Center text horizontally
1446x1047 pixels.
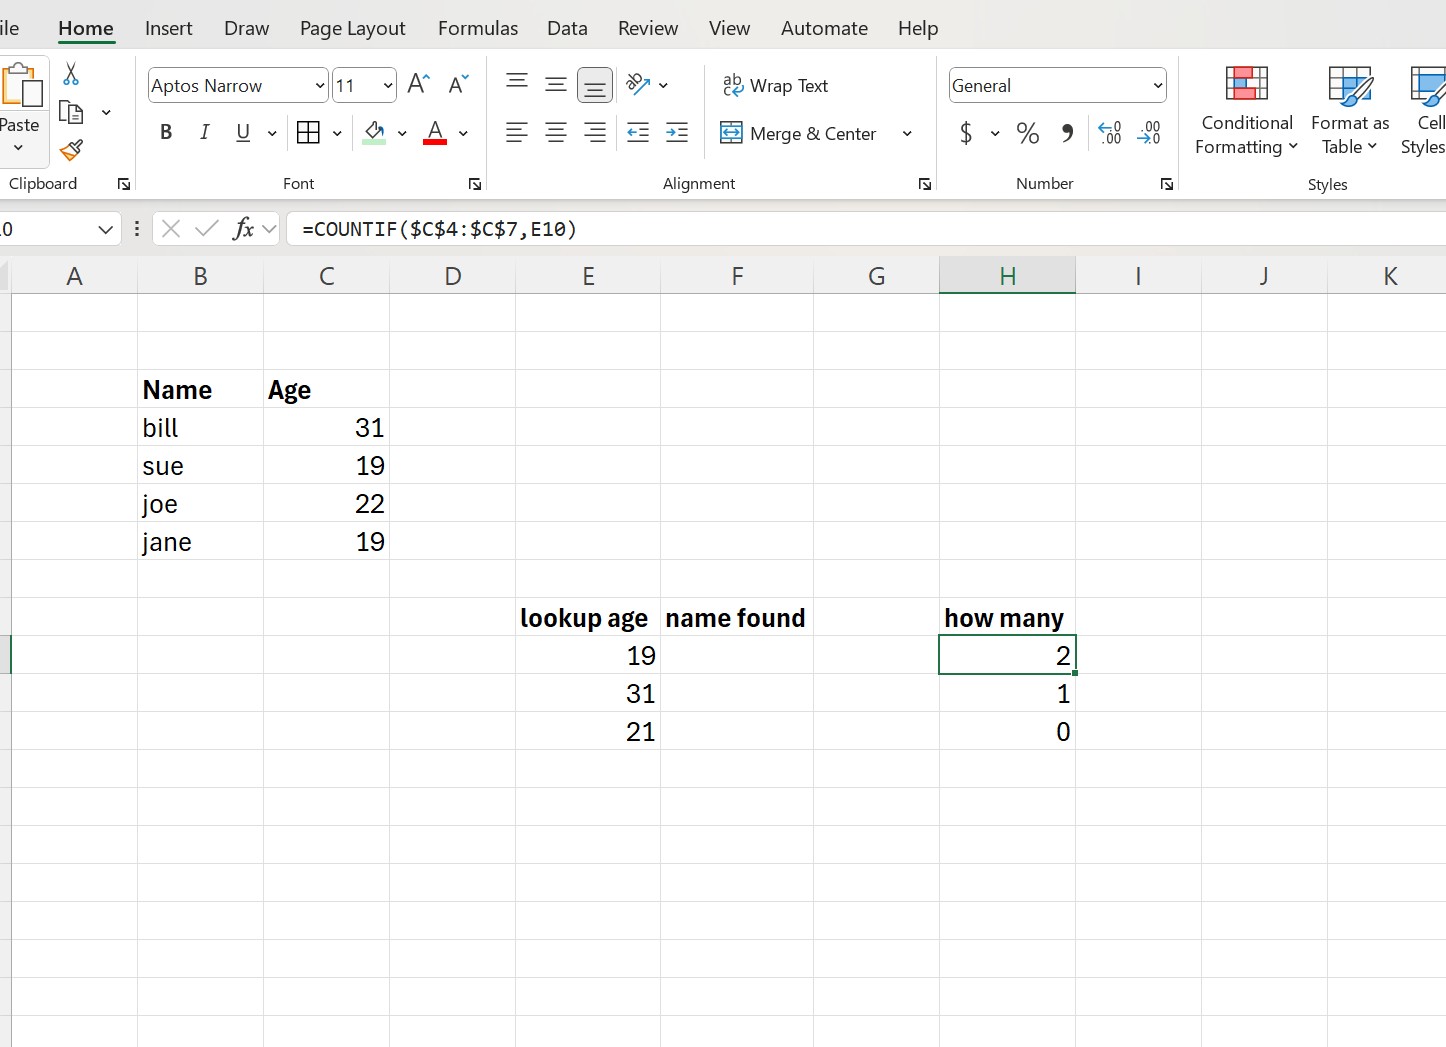pyautogui.click(x=556, y=132)
